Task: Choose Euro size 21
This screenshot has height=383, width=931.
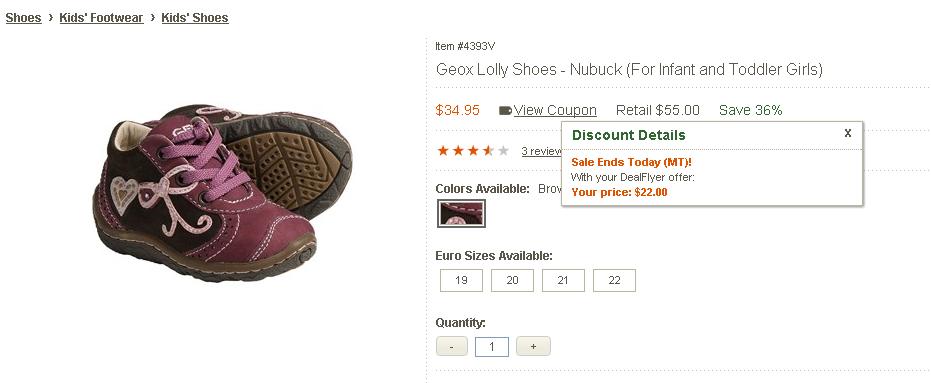Action: click(x=563, y=280)
